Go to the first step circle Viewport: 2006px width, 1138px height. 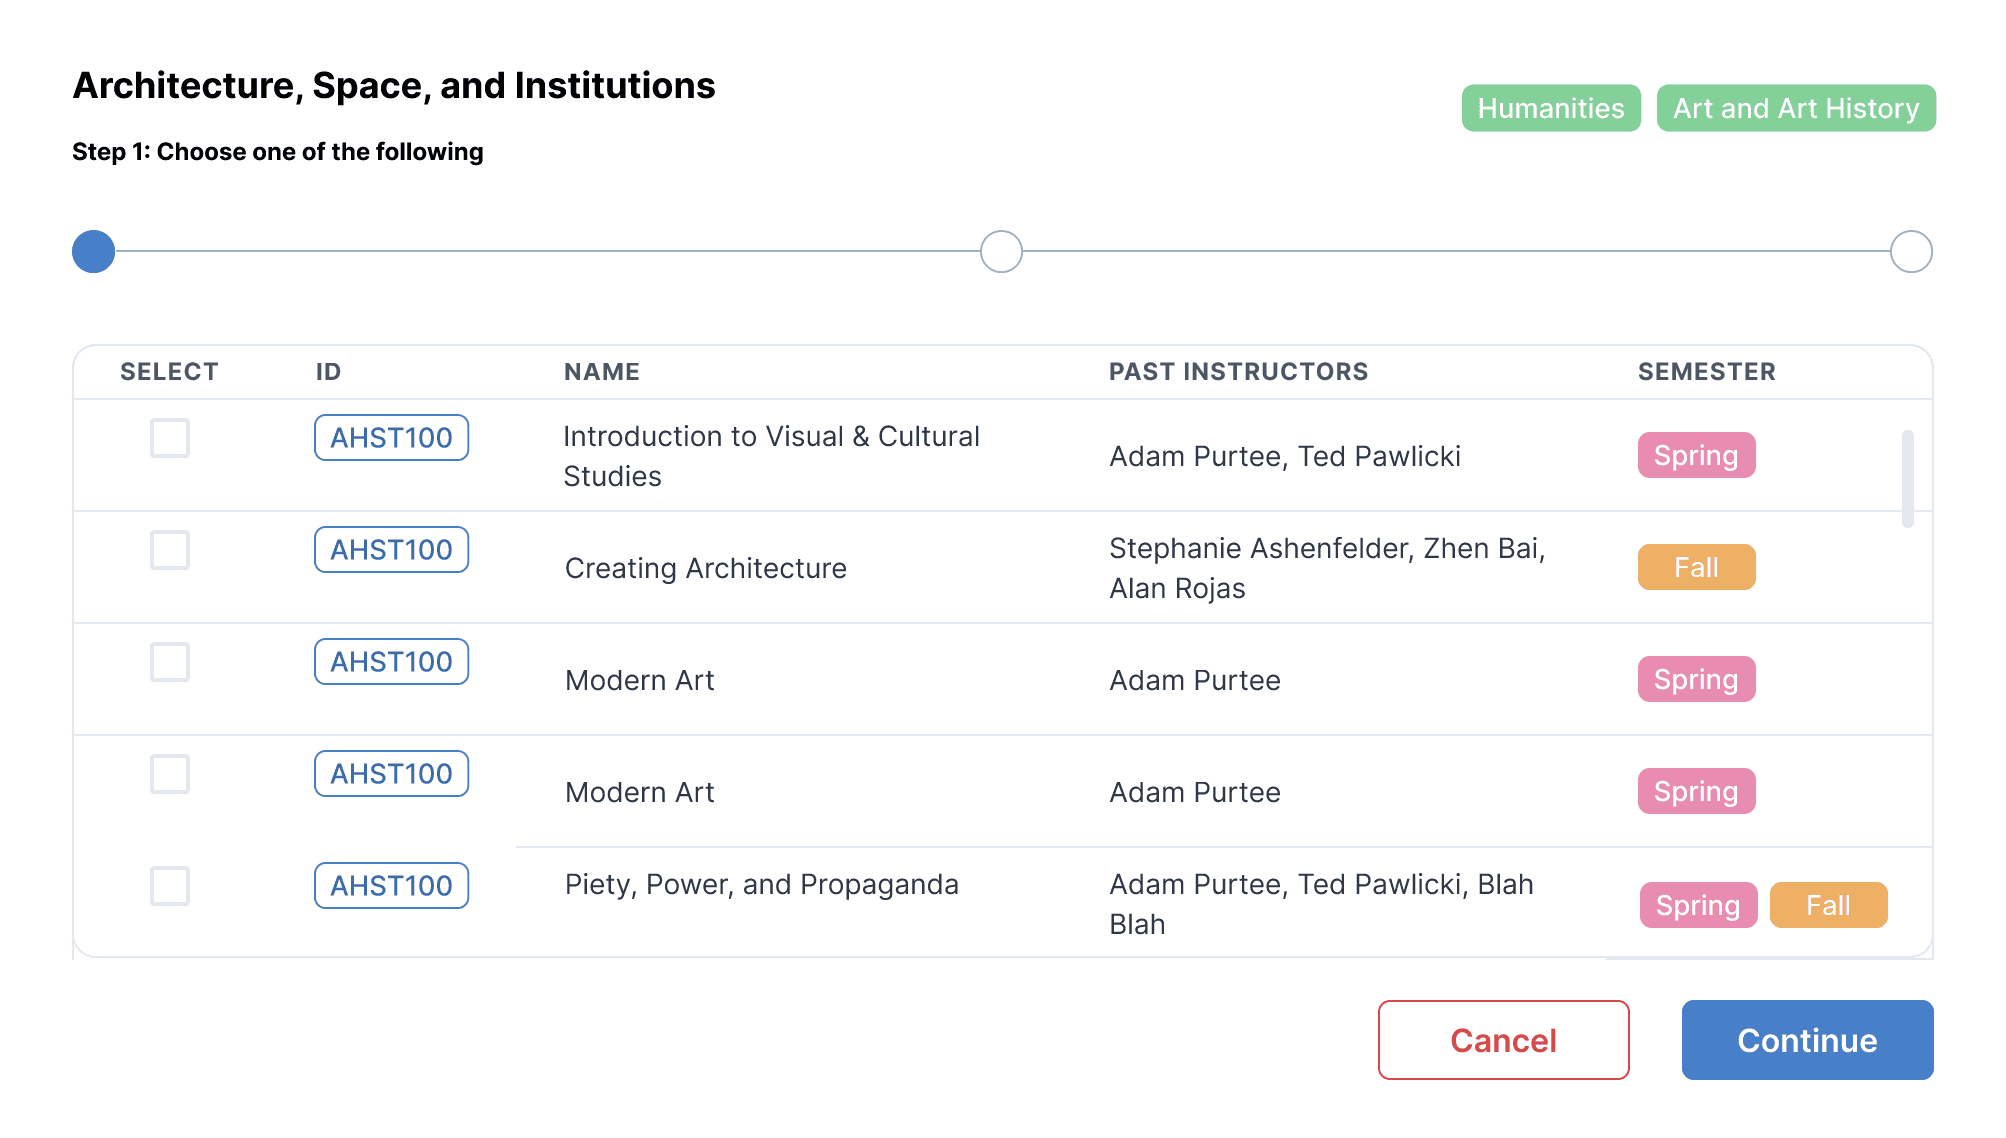click(94, 252)
